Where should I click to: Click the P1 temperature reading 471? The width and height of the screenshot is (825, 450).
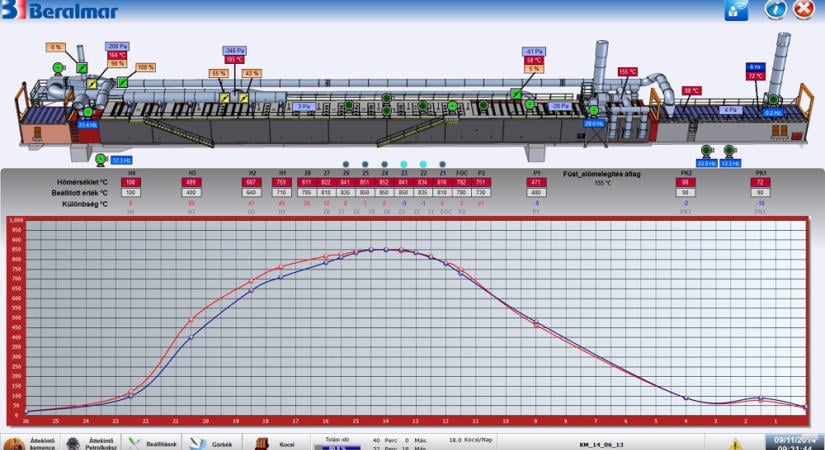(x=536, y=182)
